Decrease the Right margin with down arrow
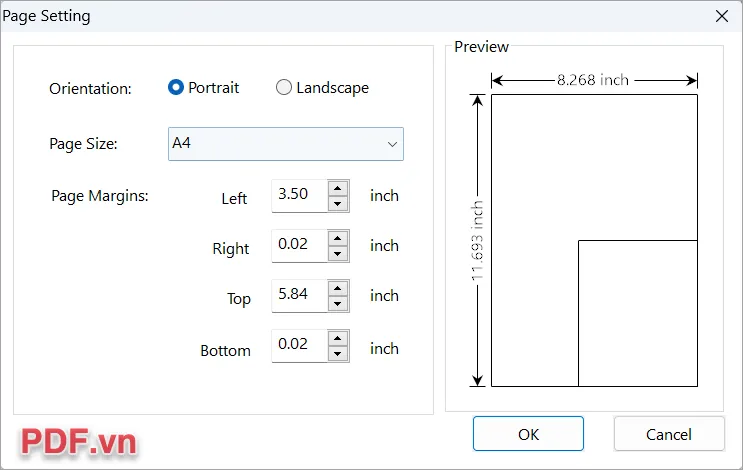 tap(338, 253)
